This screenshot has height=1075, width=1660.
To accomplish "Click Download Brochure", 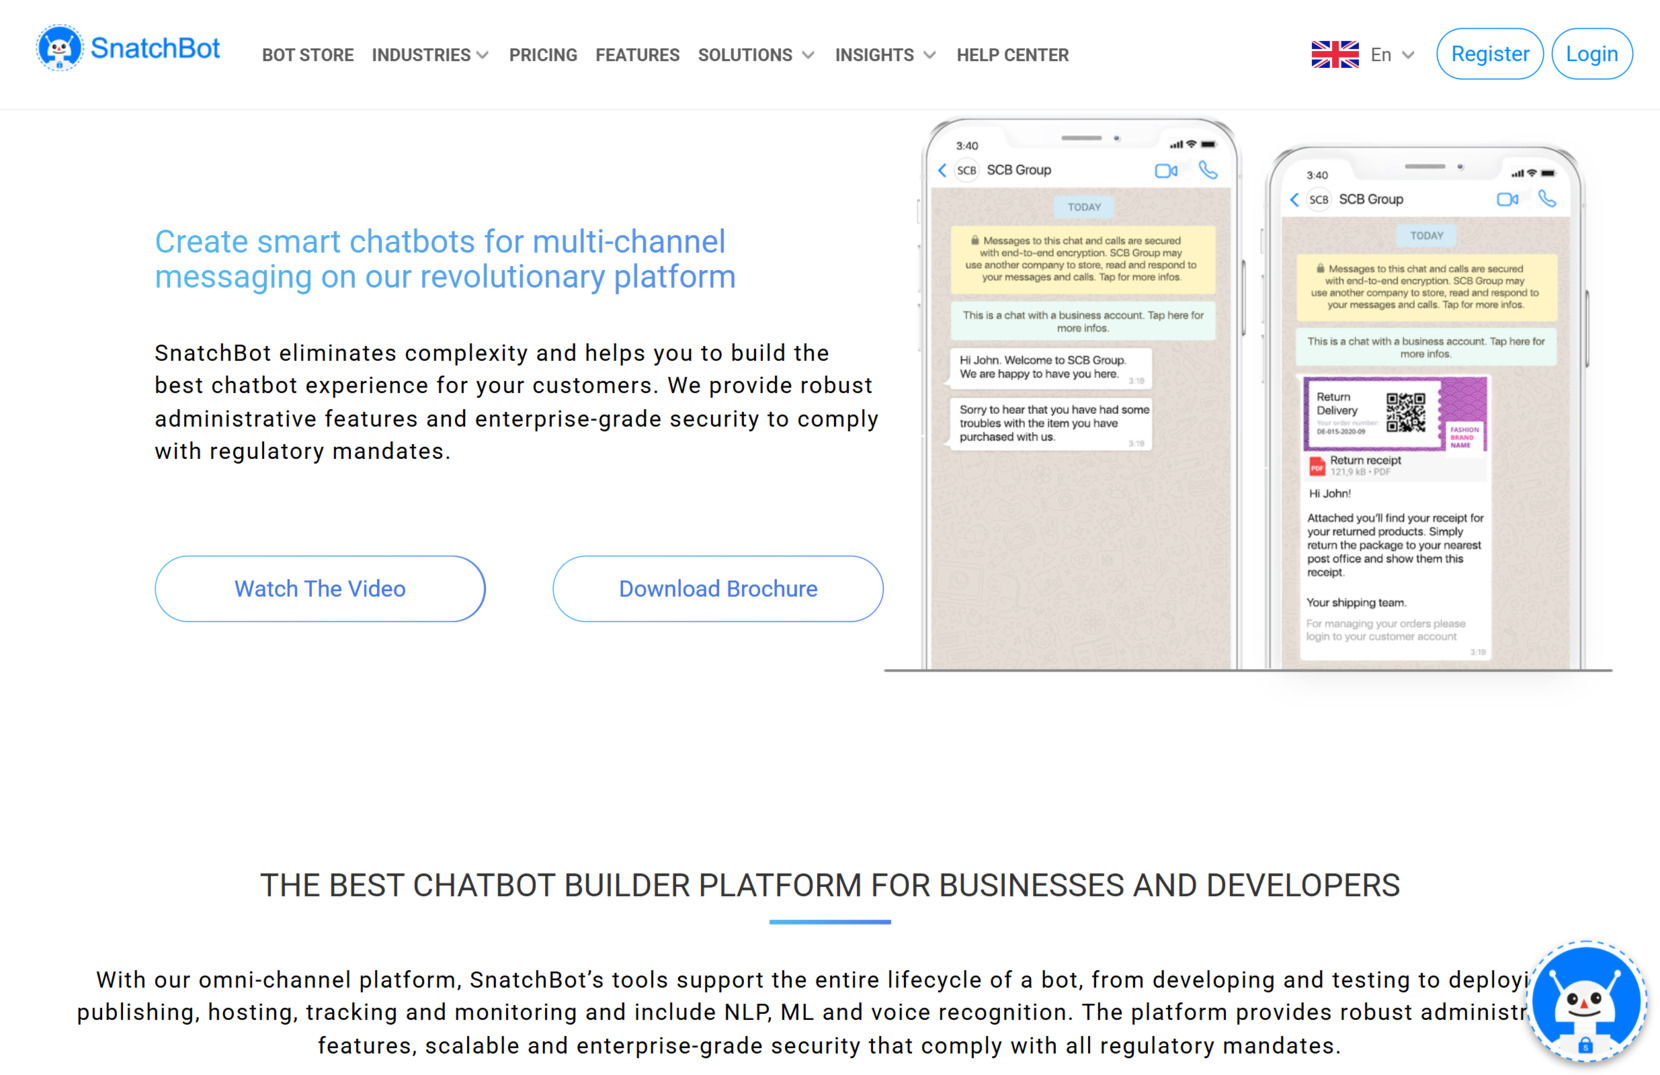I will tap(717, 589).
